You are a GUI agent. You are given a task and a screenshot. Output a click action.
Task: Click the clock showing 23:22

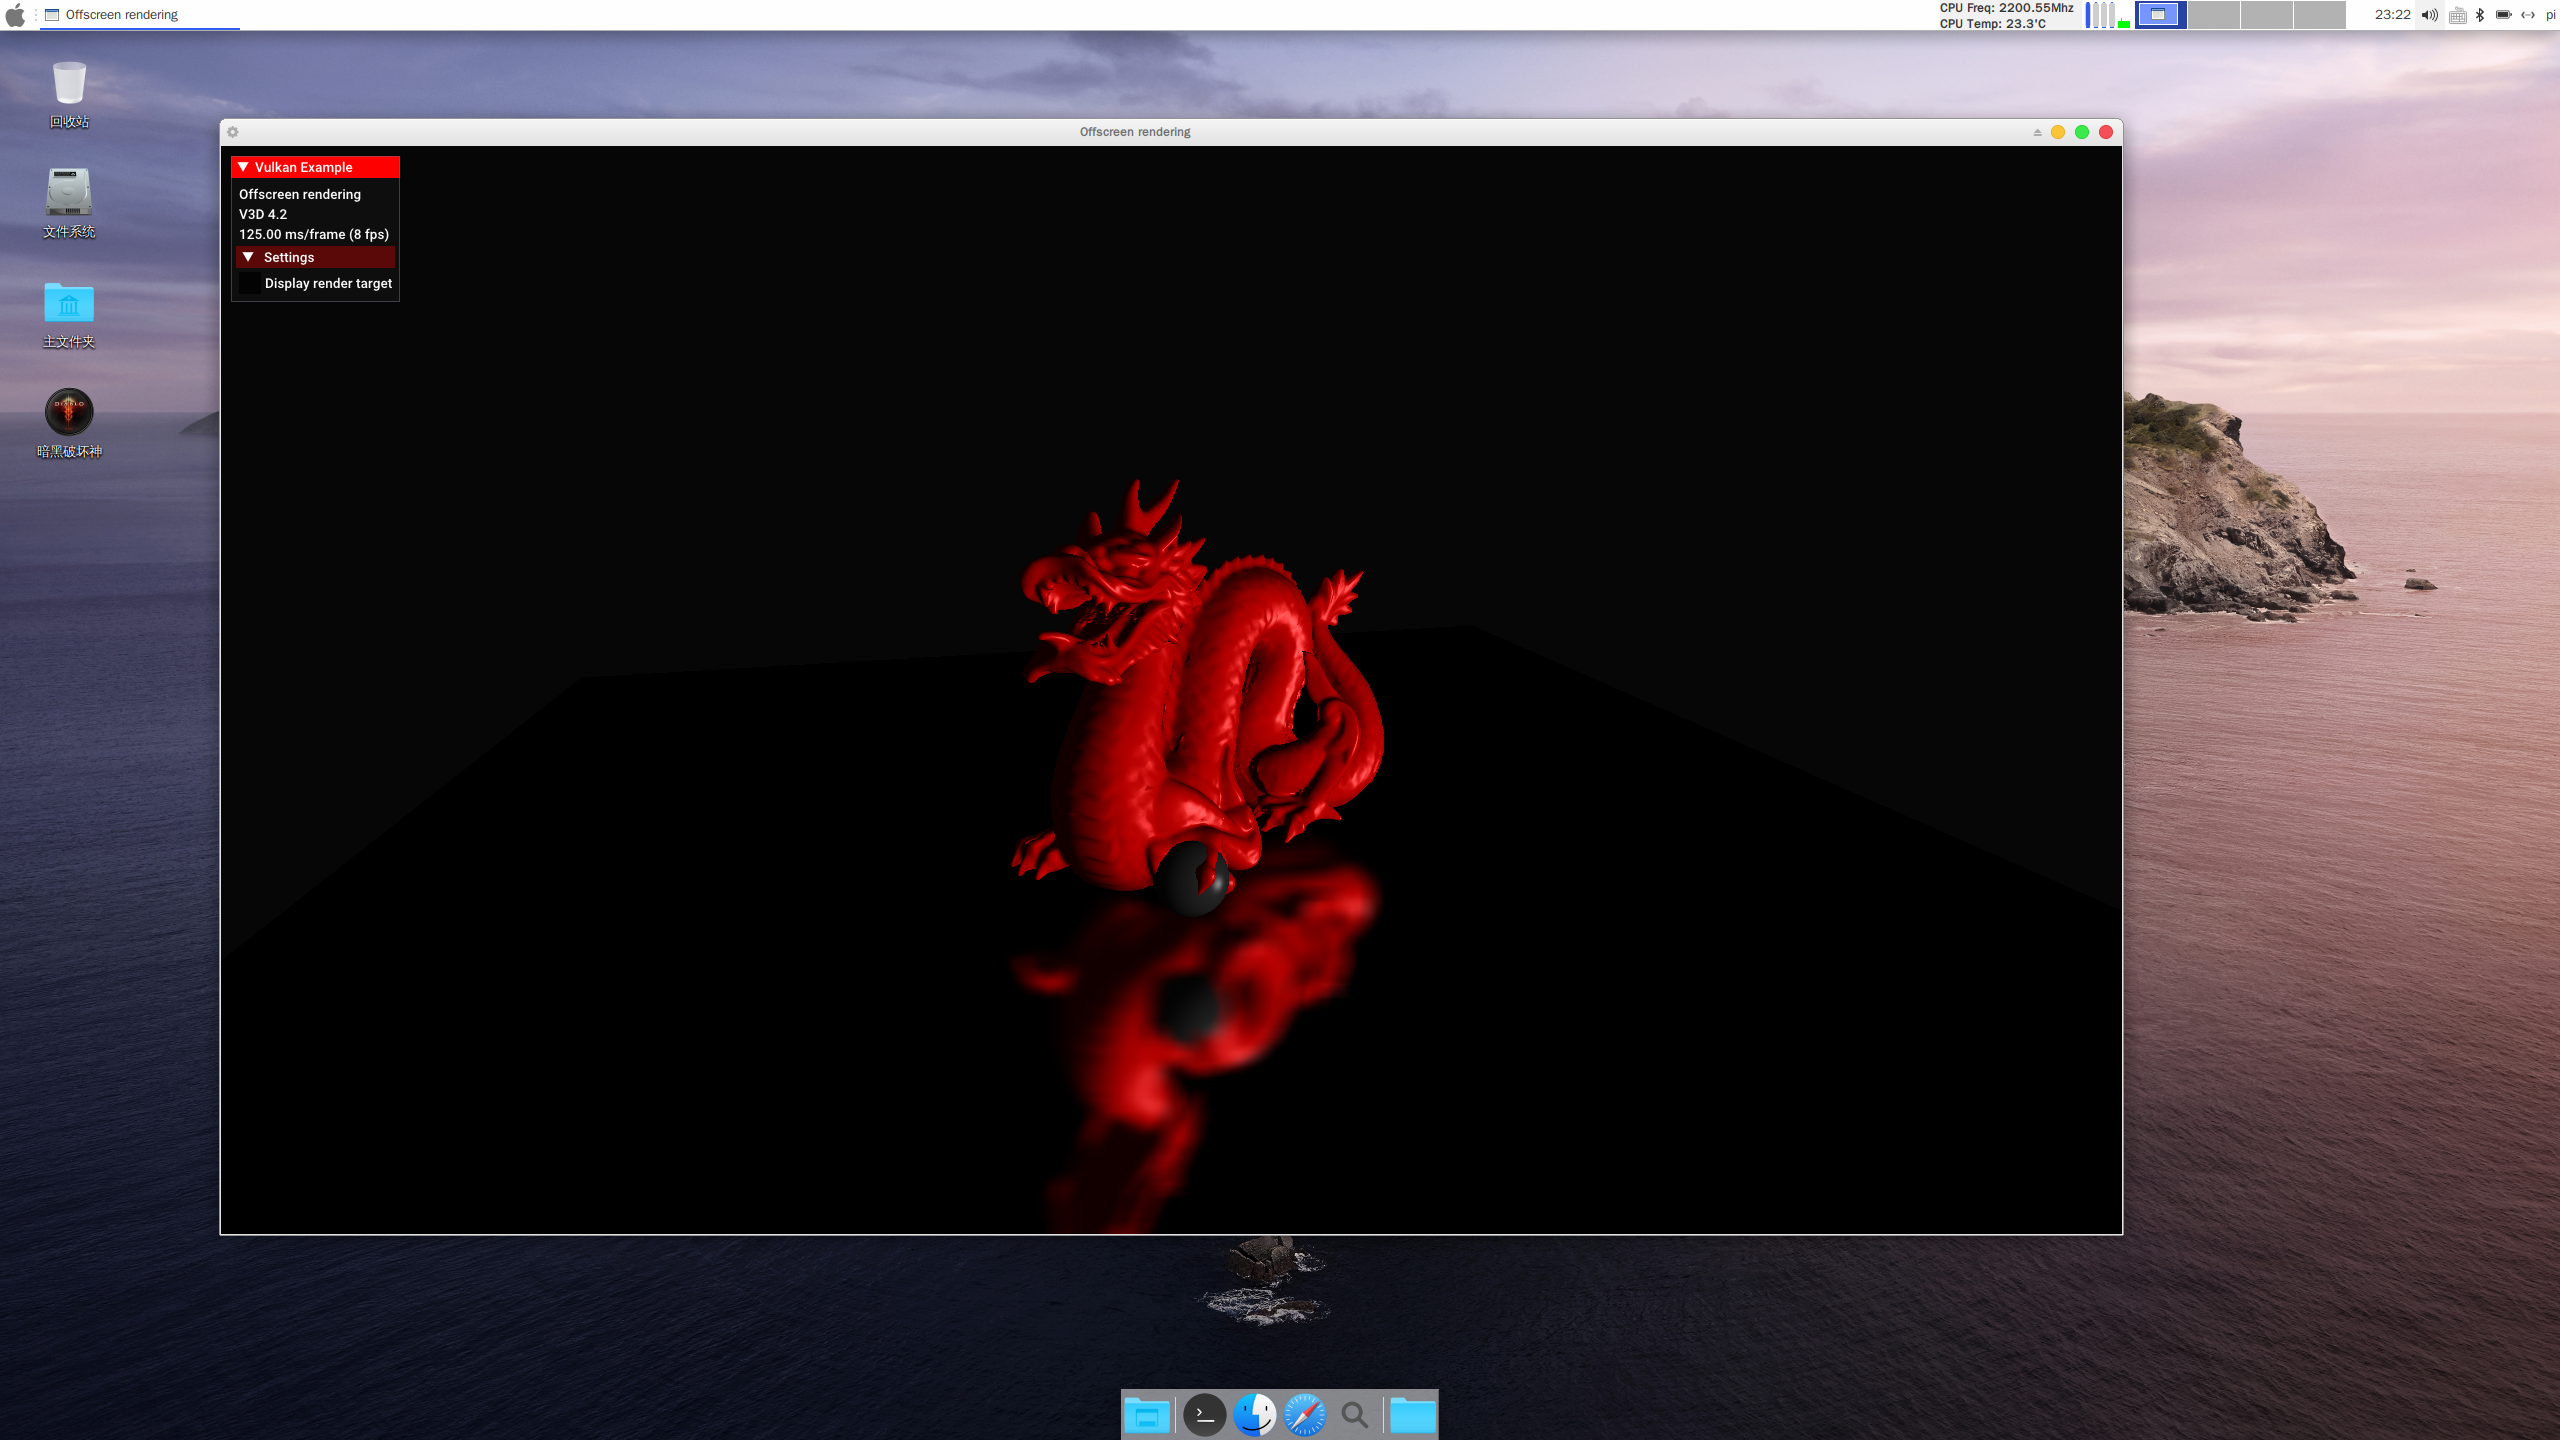pyautogui.click(x=2392, y=15)
